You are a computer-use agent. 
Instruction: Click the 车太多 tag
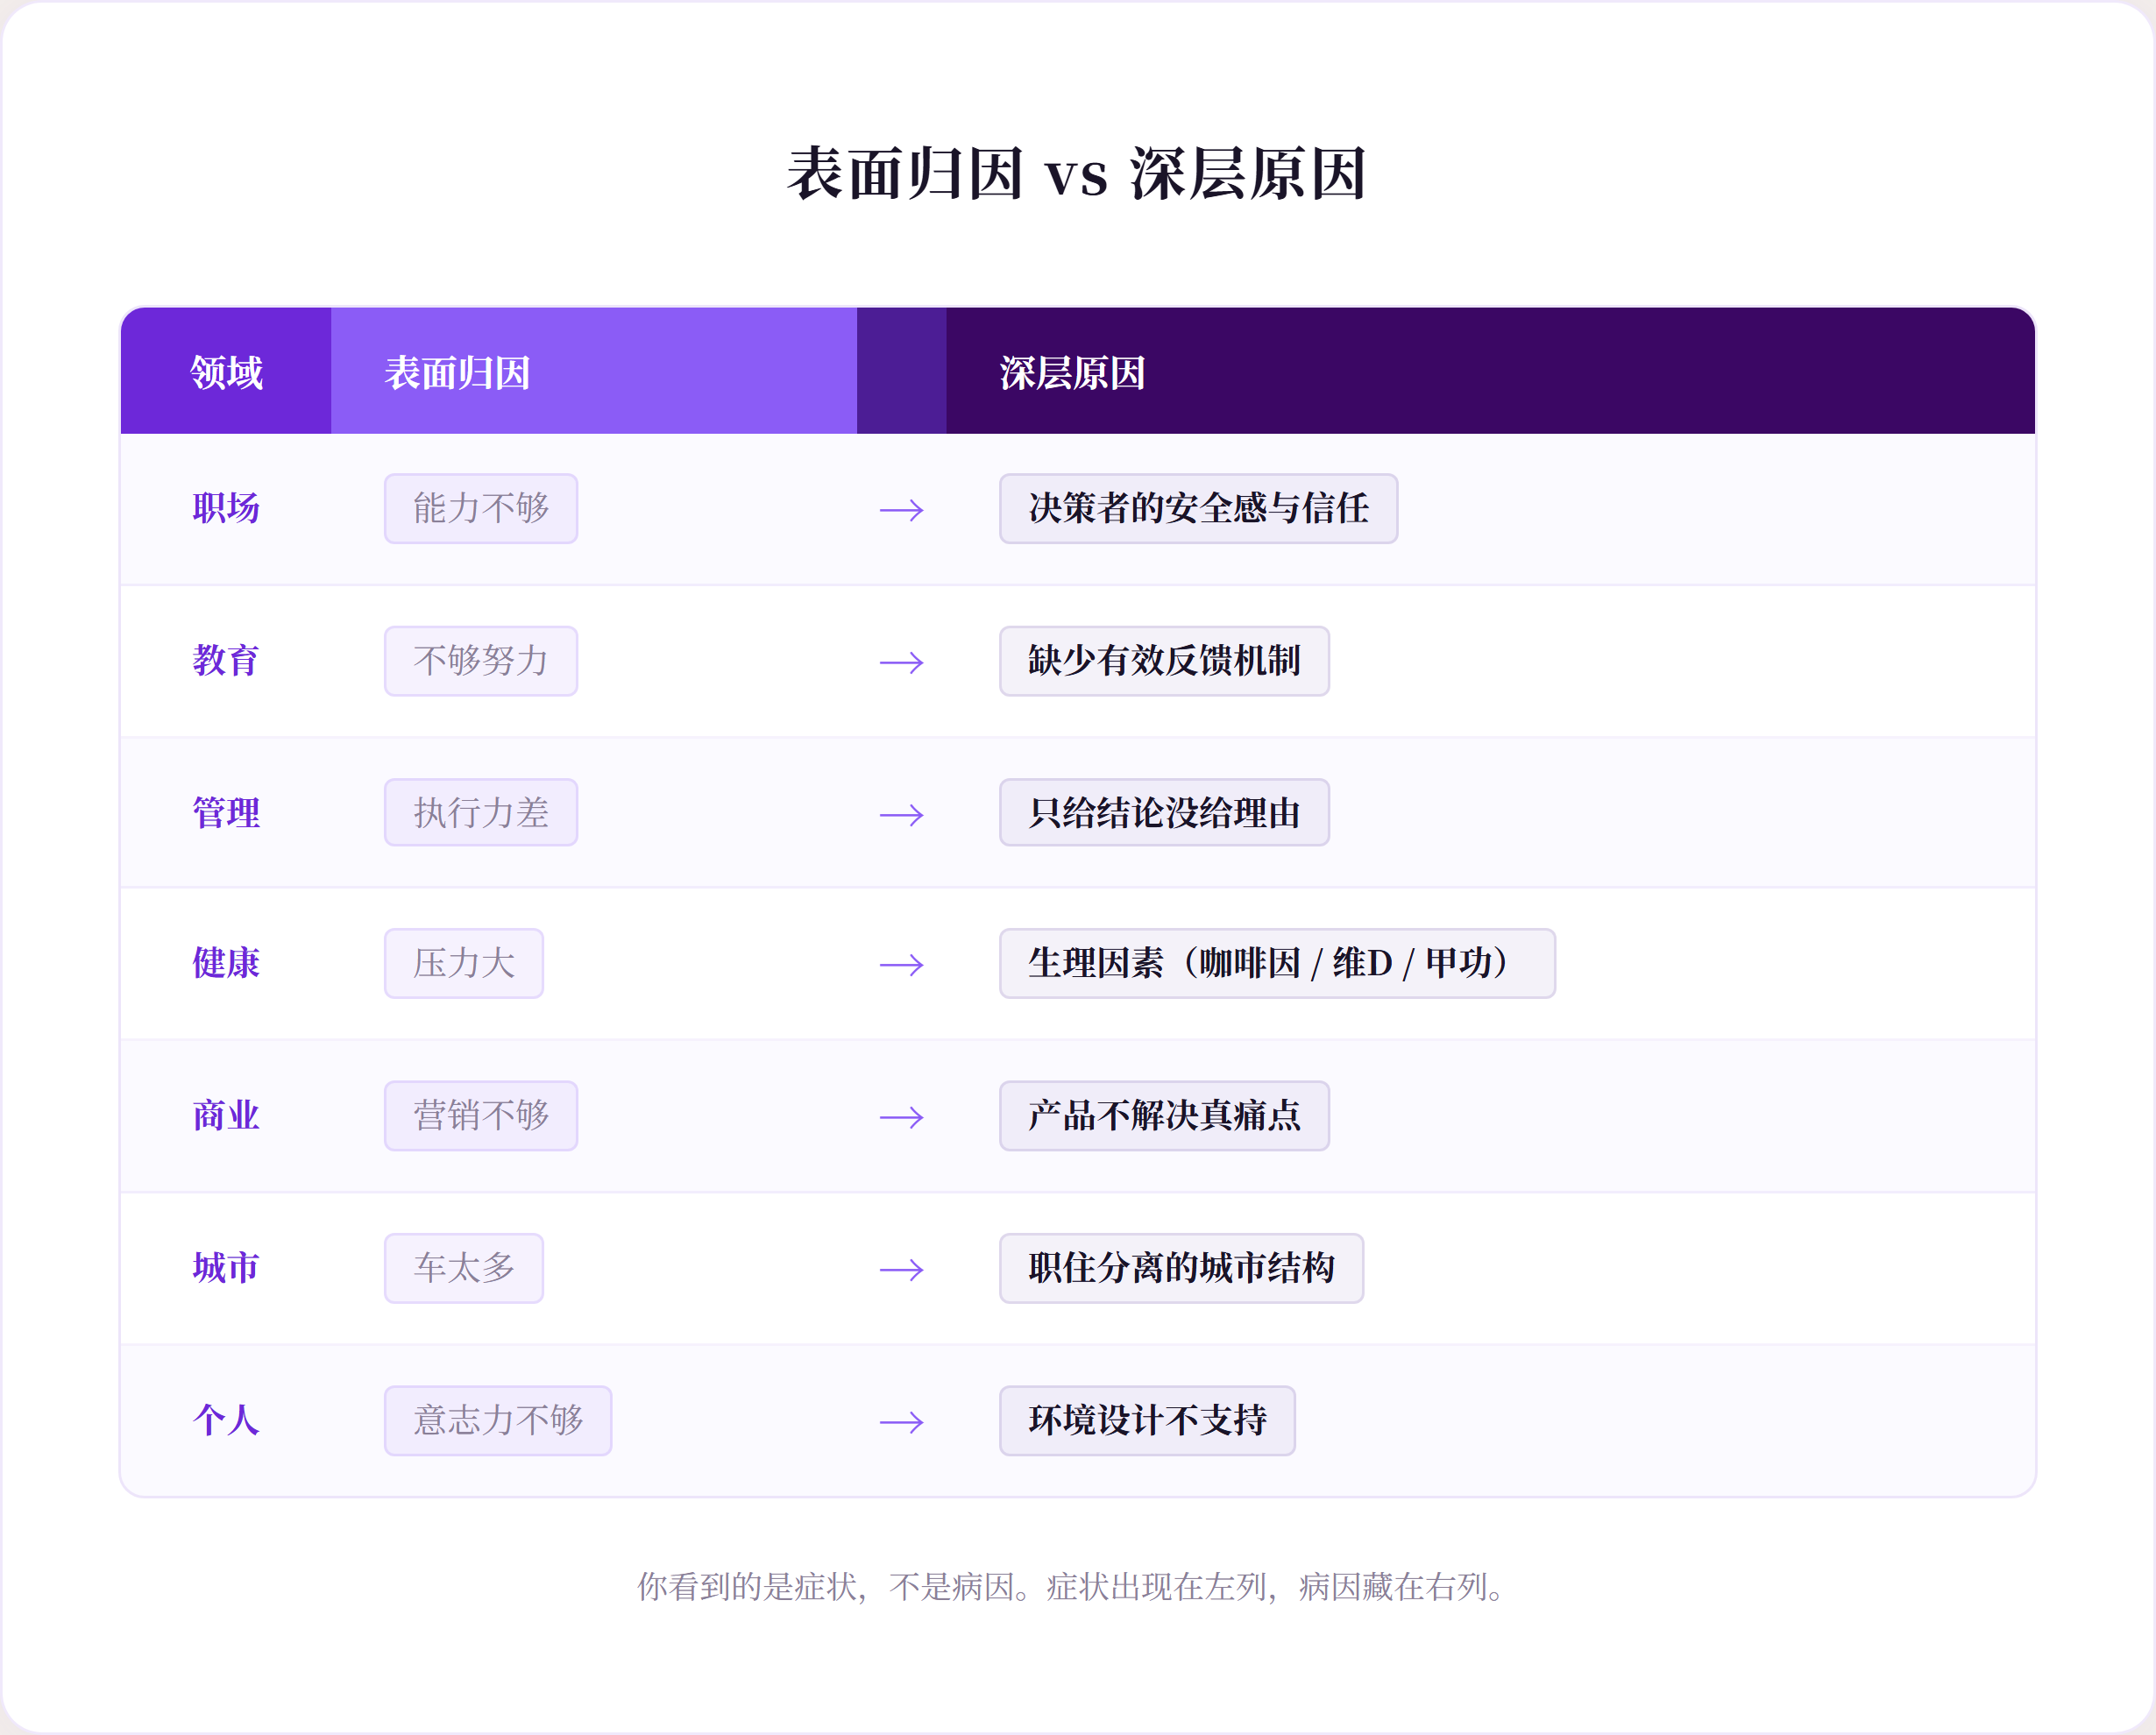(x=464, y=1268)
